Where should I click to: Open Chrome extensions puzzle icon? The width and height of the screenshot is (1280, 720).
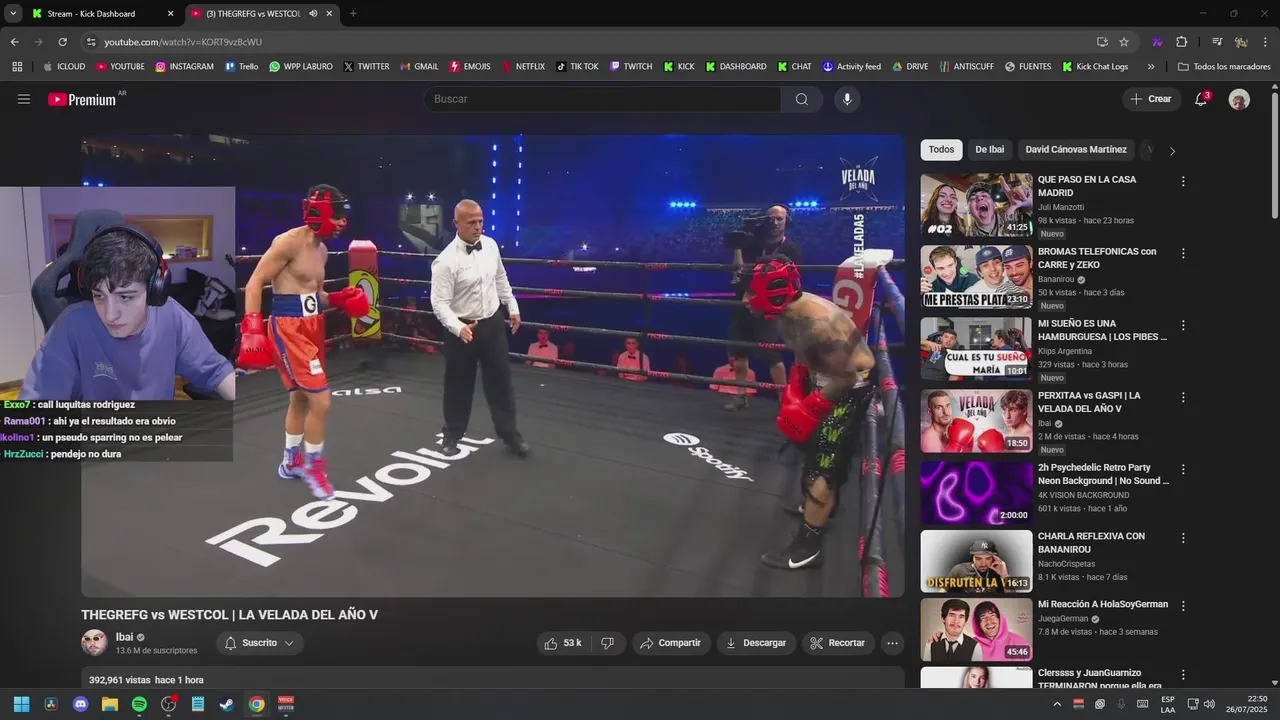[x=1182, y=42]
